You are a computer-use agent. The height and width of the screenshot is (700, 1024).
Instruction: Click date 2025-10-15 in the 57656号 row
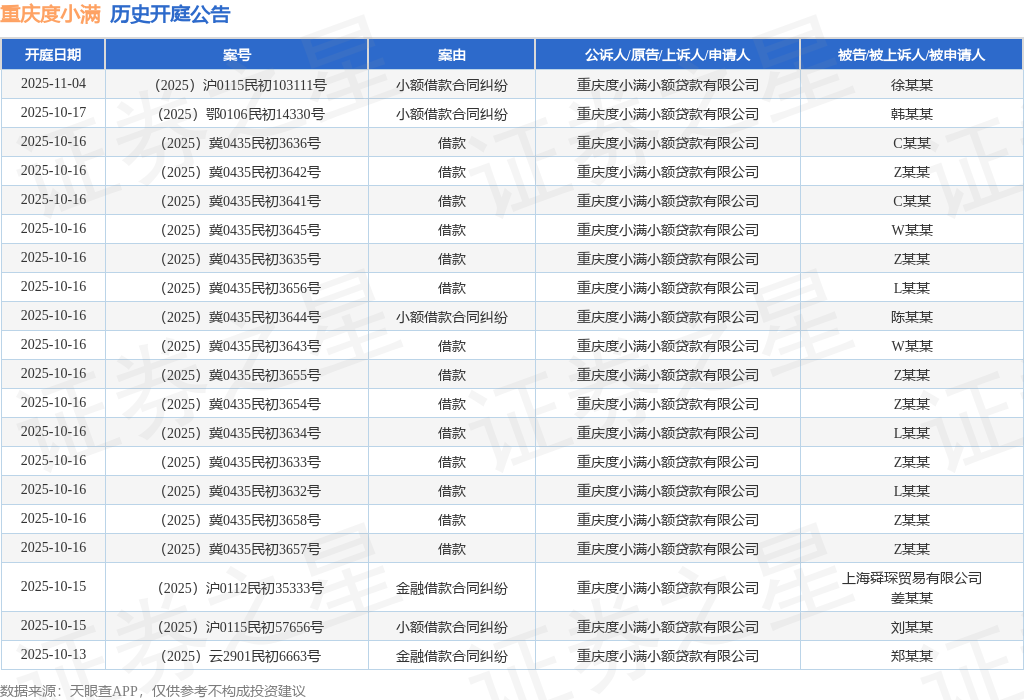click(x=53, y=626)
